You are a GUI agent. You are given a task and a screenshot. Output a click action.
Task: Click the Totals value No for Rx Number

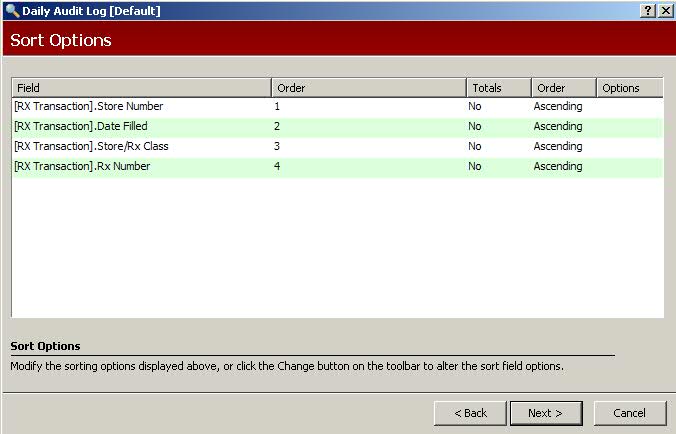click(475, 167)
